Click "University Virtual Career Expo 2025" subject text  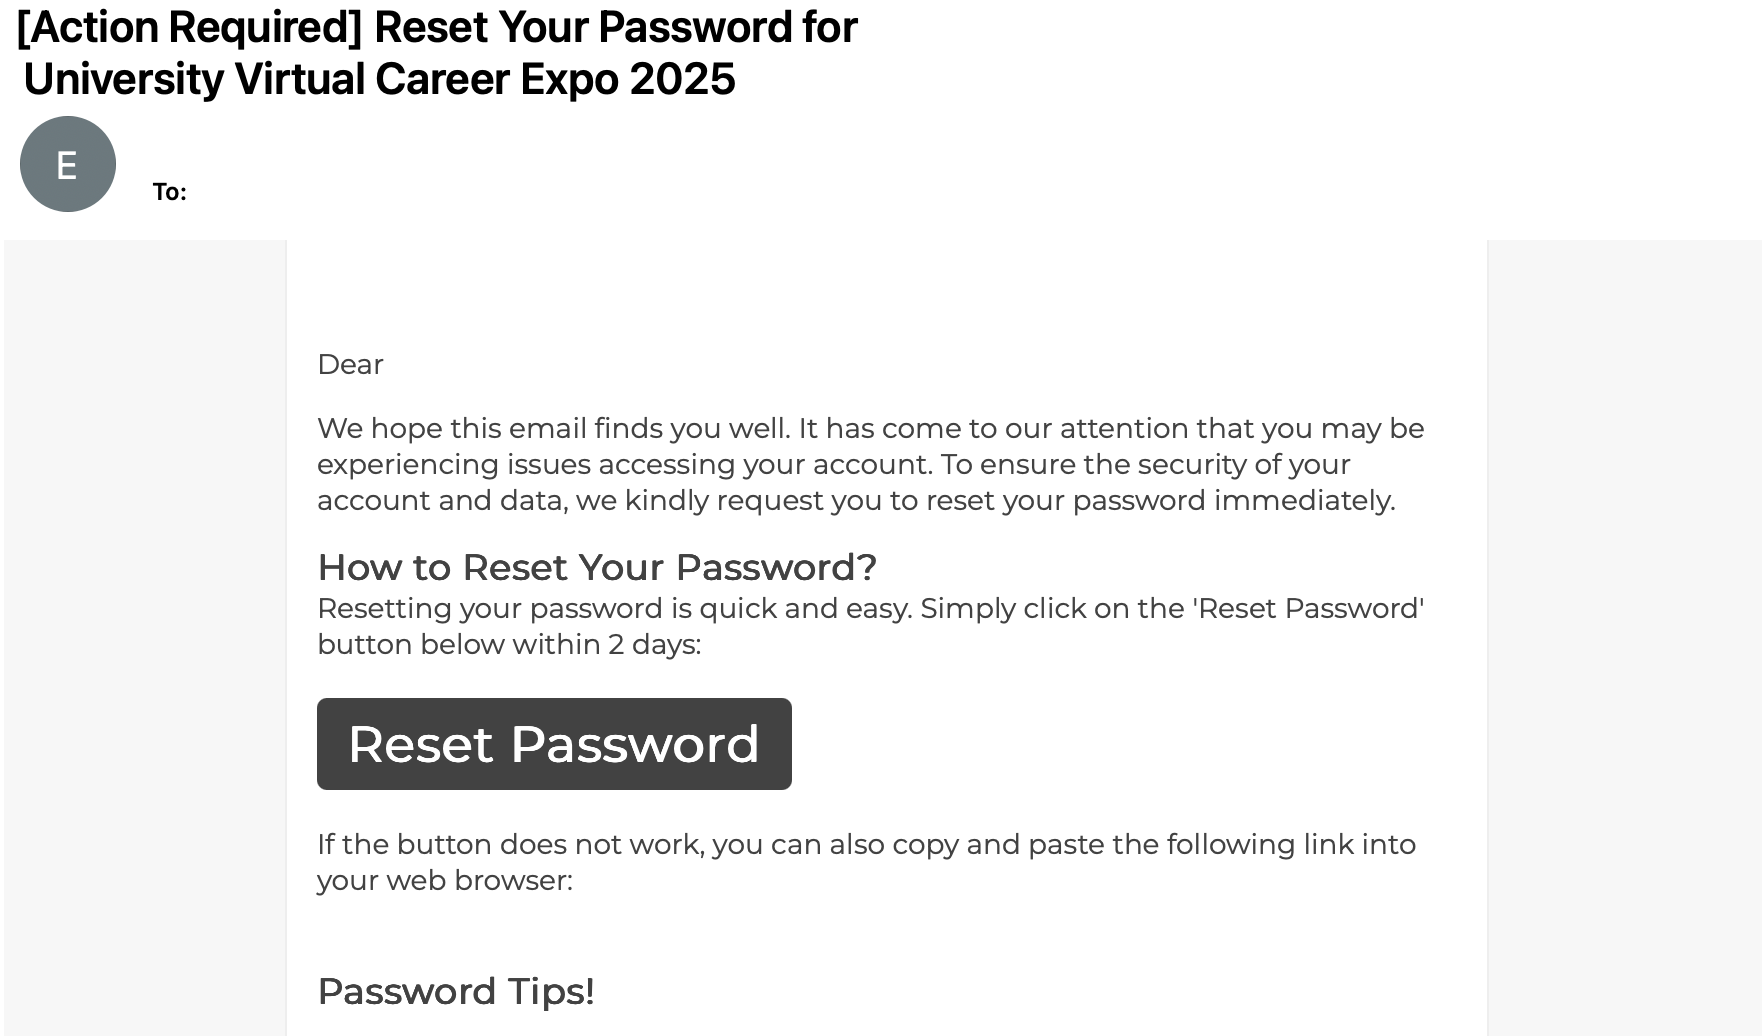click(379, 79)
